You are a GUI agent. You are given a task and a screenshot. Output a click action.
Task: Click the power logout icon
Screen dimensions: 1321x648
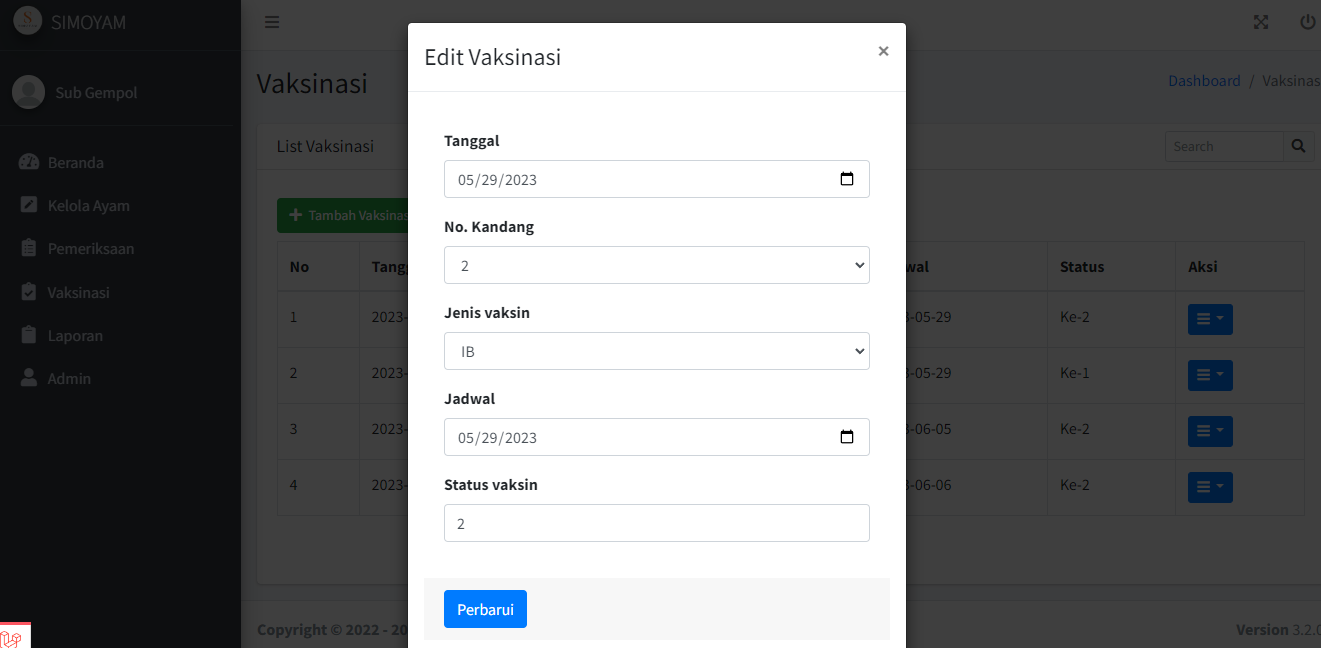(1306, 21)
